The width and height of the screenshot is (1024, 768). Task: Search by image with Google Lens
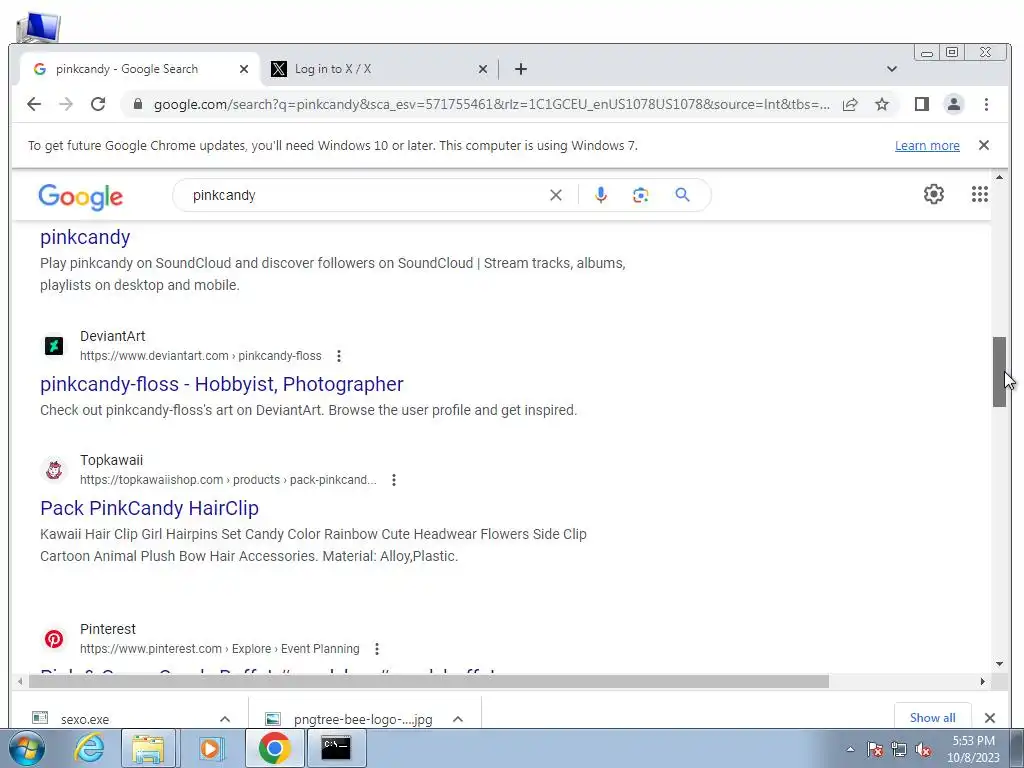[x=641, y=195]
